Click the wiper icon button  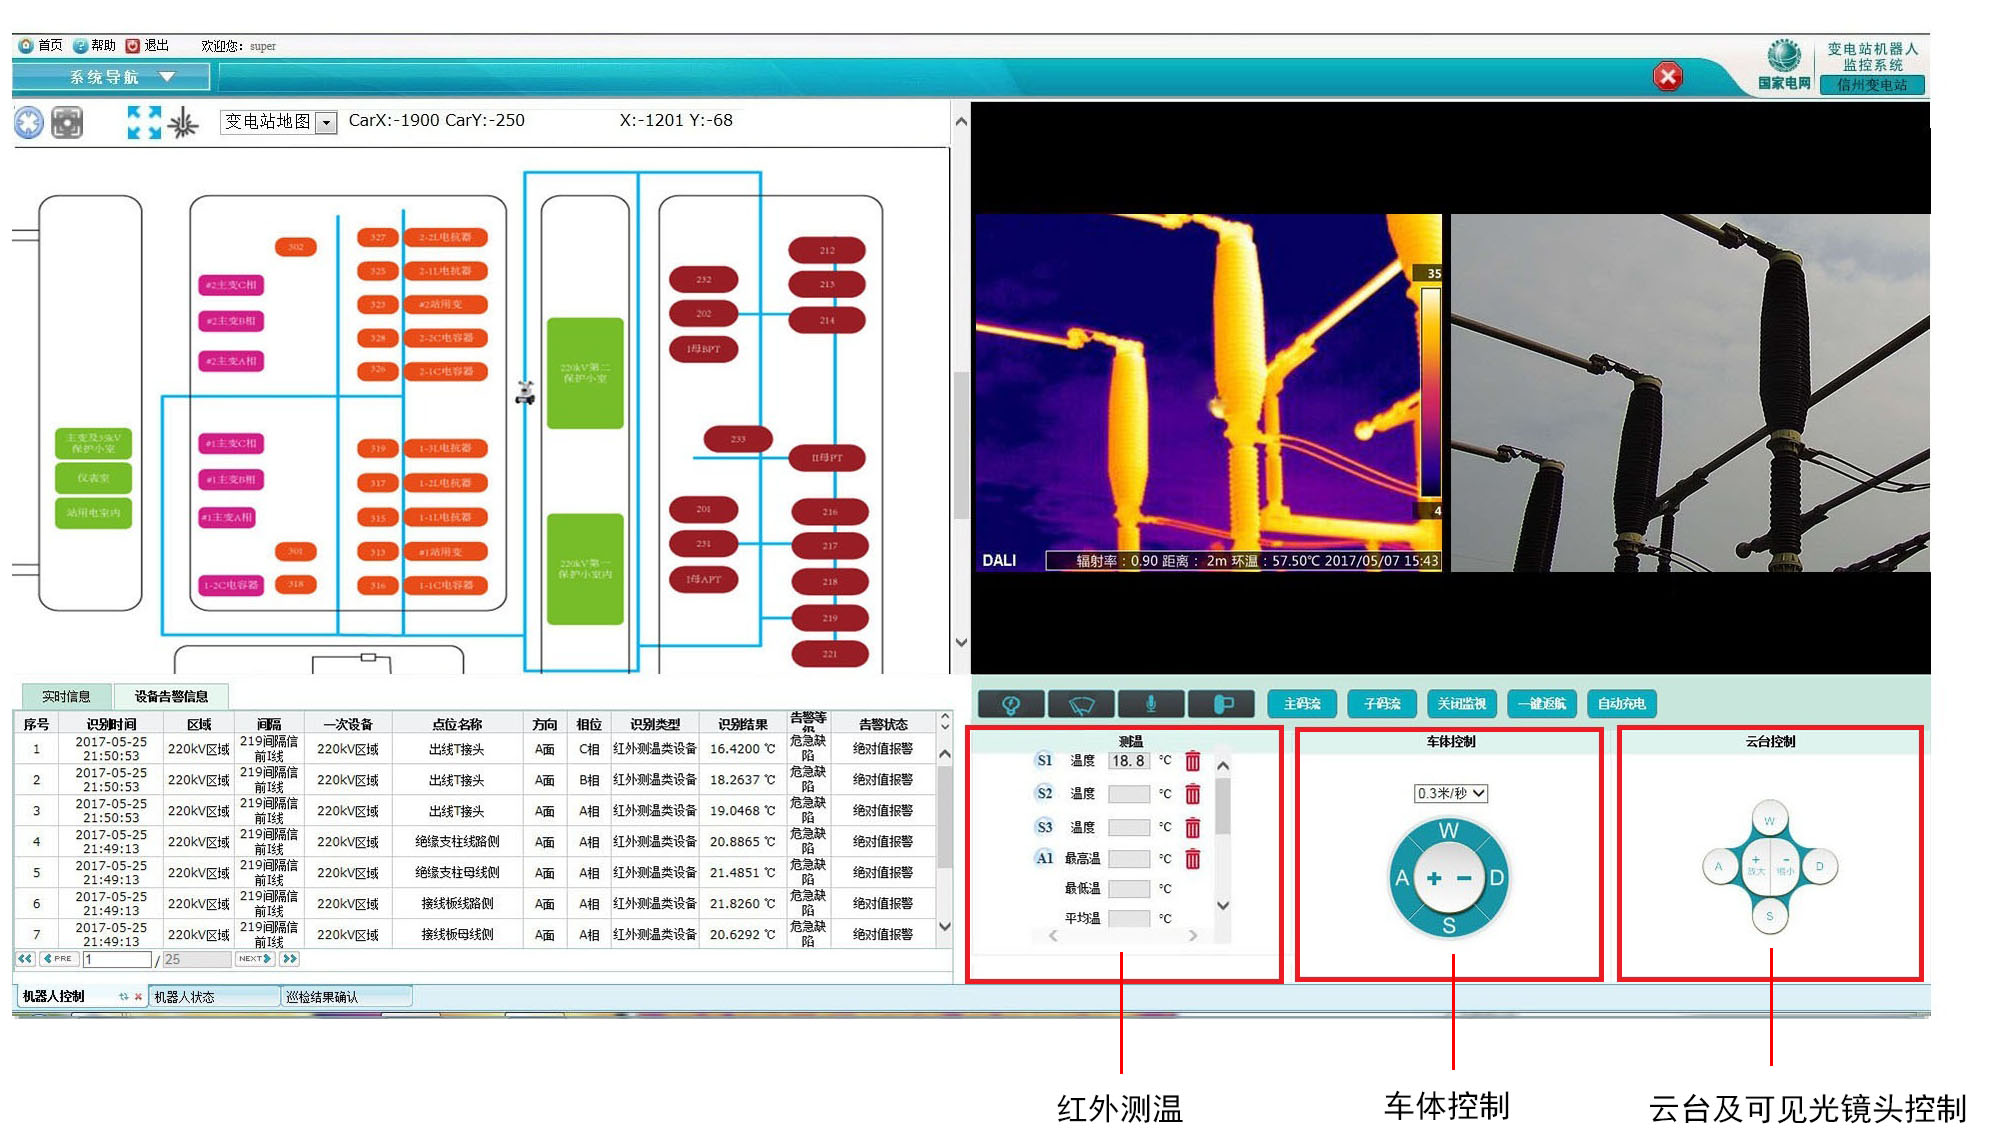[1081, 704]
